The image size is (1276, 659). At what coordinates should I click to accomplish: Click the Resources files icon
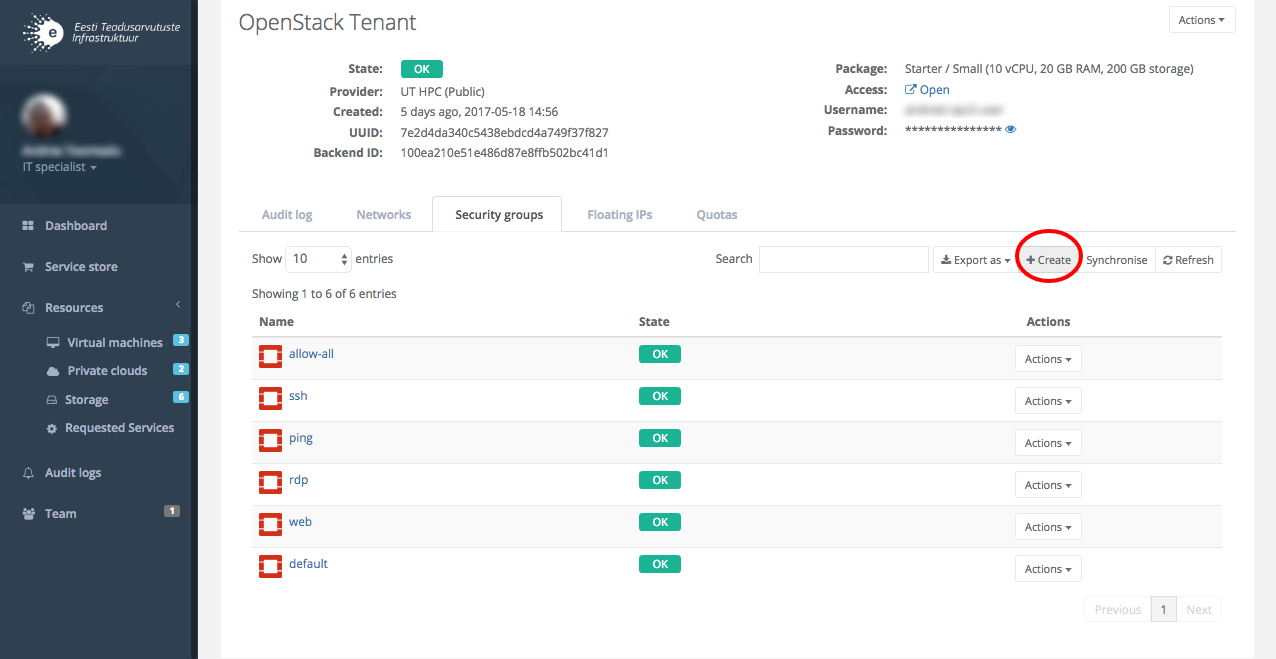pyautogui.click(x=28, y=308)
